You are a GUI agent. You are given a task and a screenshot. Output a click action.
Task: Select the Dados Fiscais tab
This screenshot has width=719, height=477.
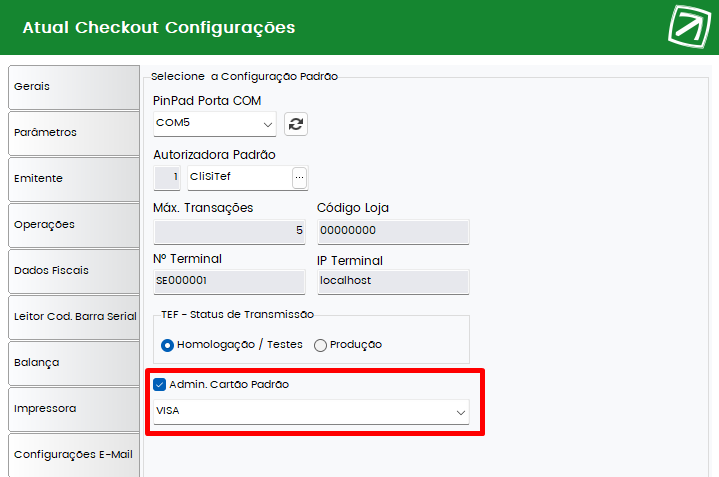(74, 271)
